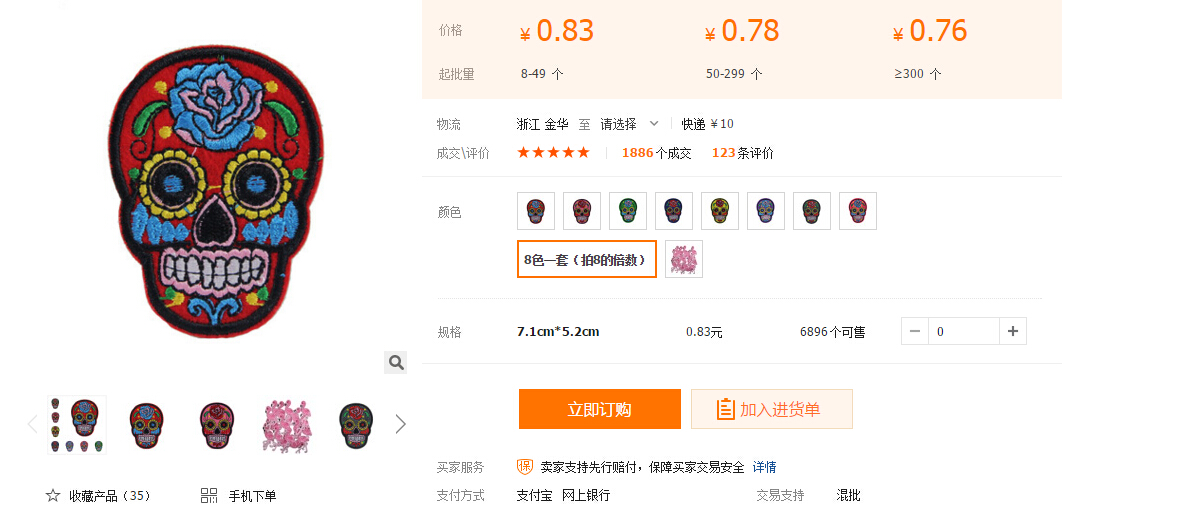Select the eight-skull set thumbnail
The height and width of the screenshot is (508, 1182).
77,425
